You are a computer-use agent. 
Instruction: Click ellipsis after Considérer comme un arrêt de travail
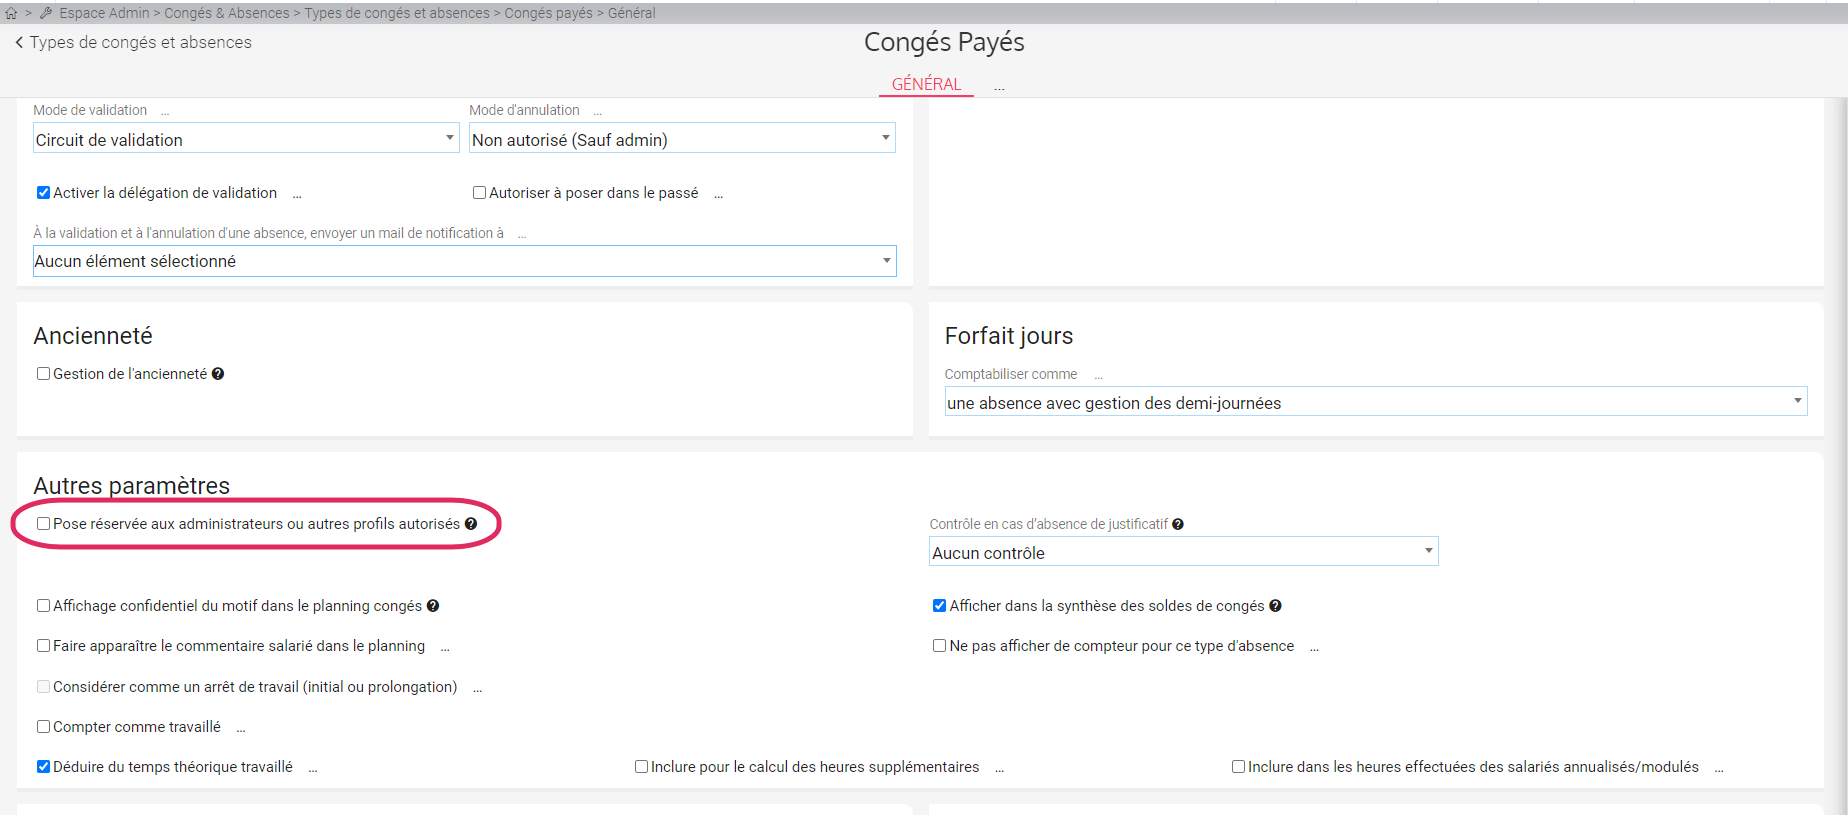478,689
